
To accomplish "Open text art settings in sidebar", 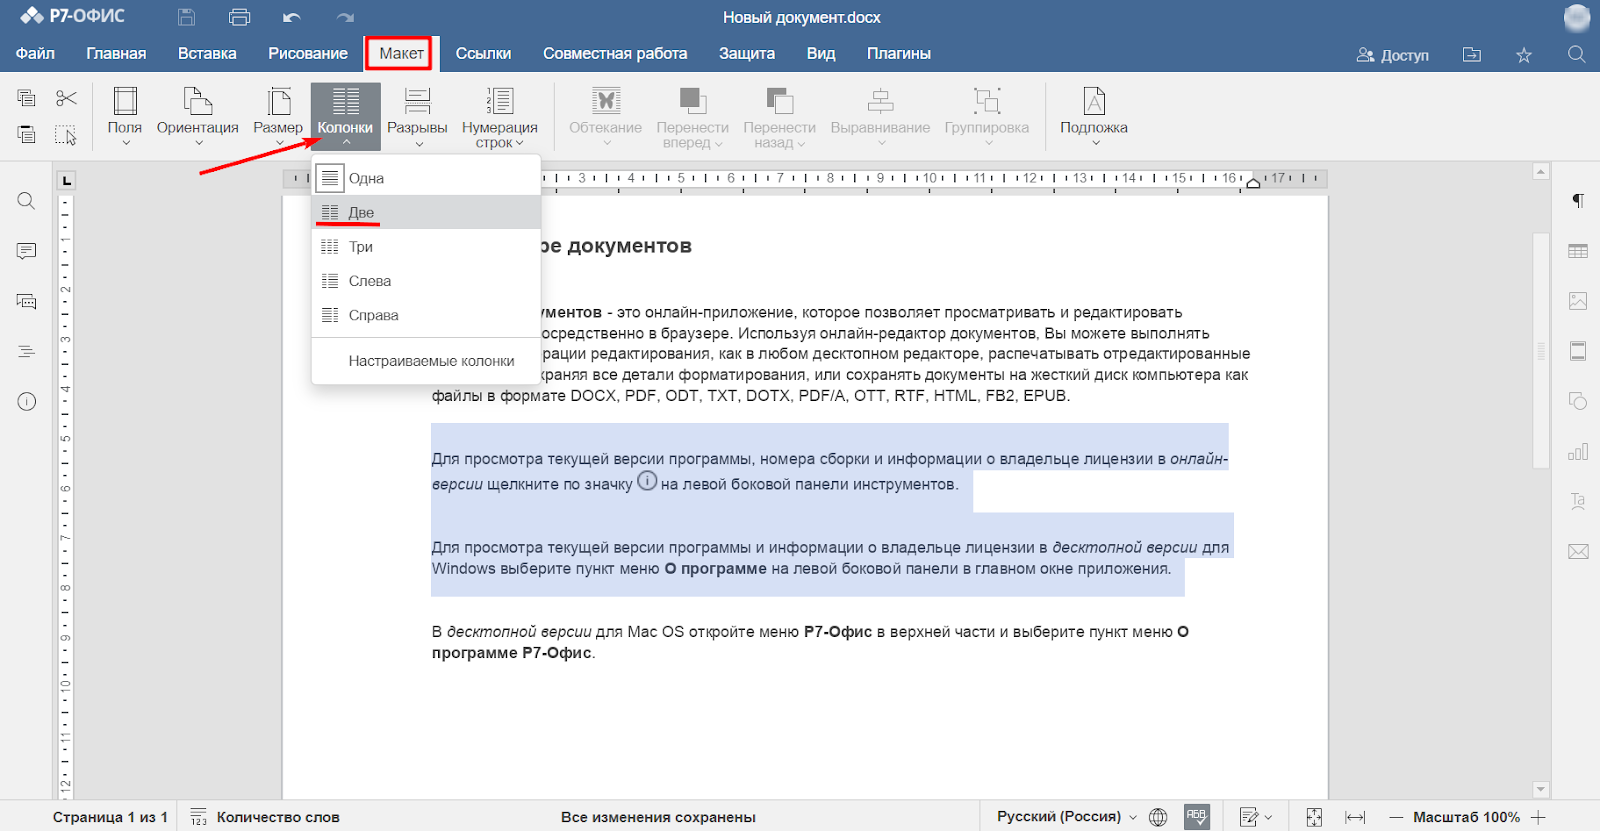I will (x=1578, y=501).
